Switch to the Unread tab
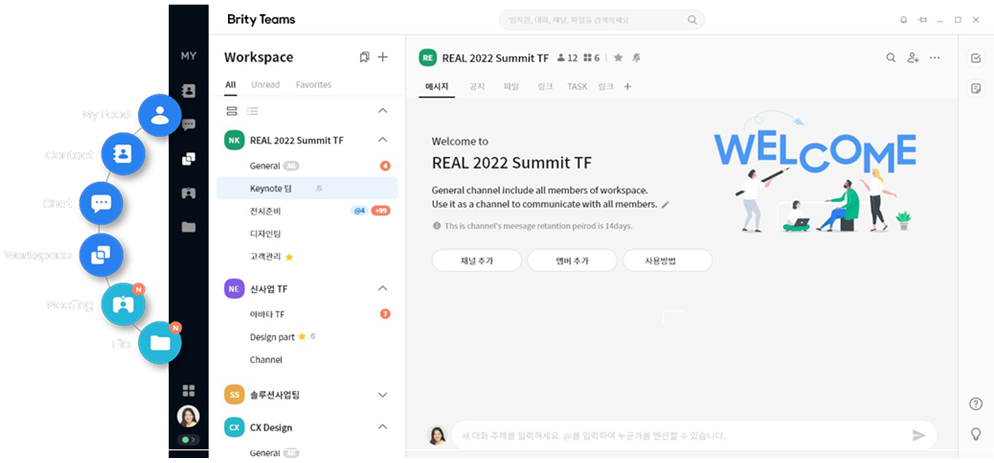Screen dimensions: 994x463 tap(266, 84)
